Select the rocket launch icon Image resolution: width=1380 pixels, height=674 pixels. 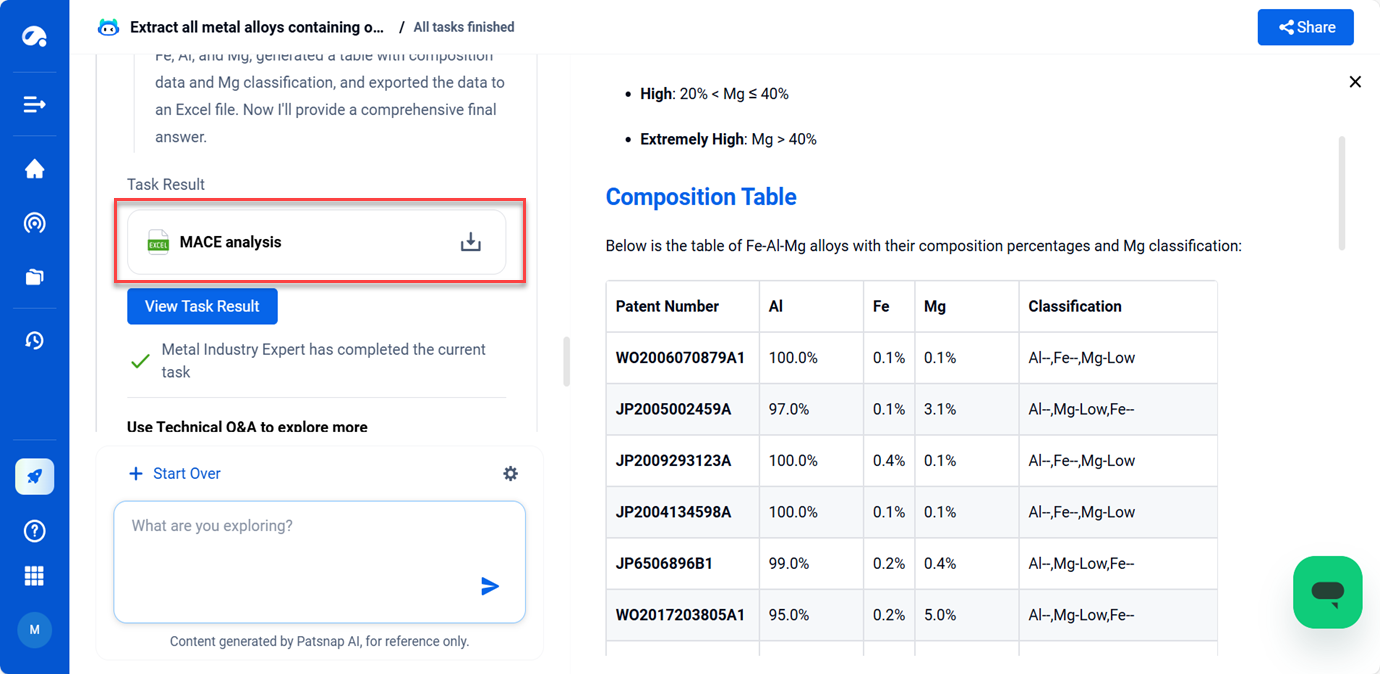[x=34, y=477]
